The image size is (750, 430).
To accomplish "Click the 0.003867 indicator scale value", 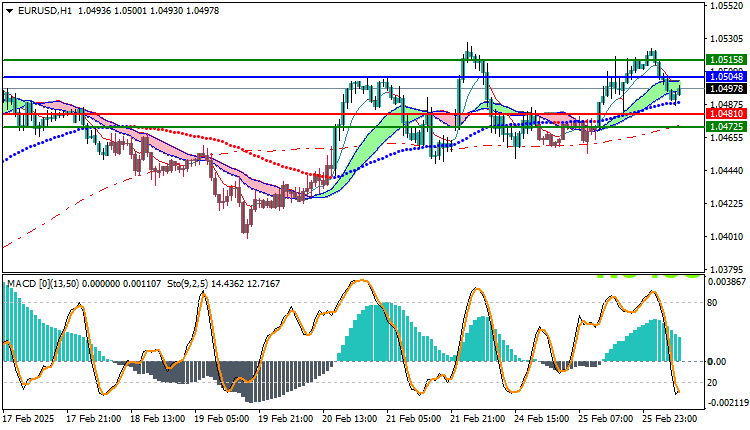I will [727, 282].
